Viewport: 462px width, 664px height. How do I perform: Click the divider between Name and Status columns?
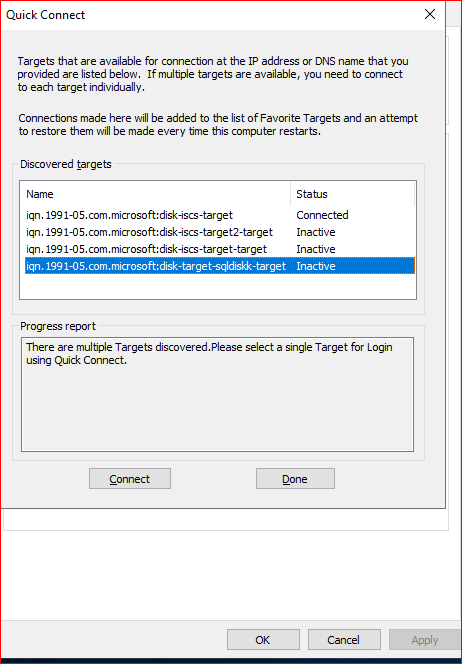click(291, 194)
